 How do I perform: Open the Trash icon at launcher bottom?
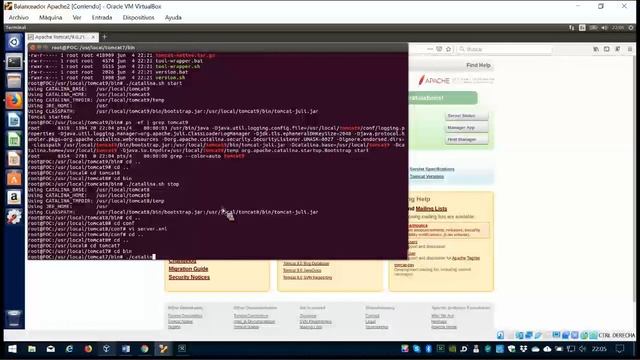coord(14,318)
